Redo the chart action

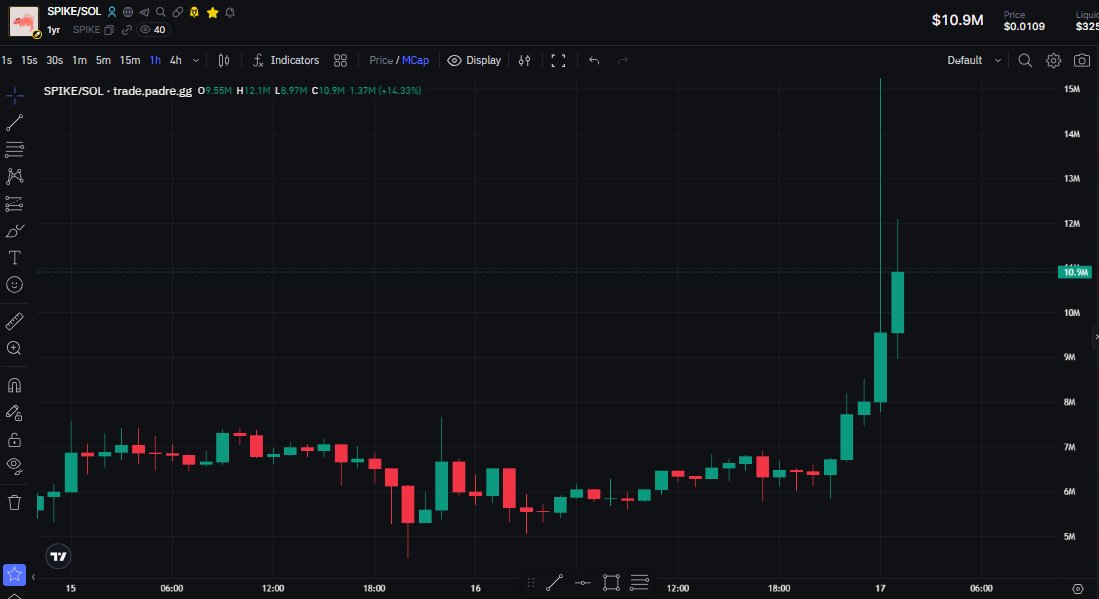tap(623, 61)
